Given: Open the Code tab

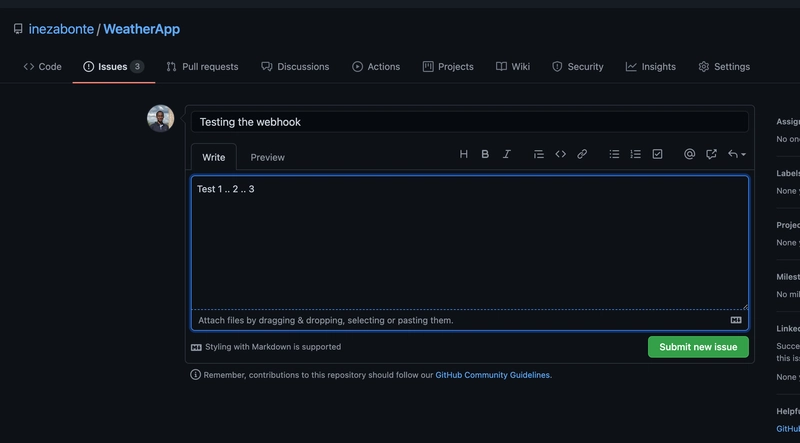Looking at the screenshot, I should [42, 67].
